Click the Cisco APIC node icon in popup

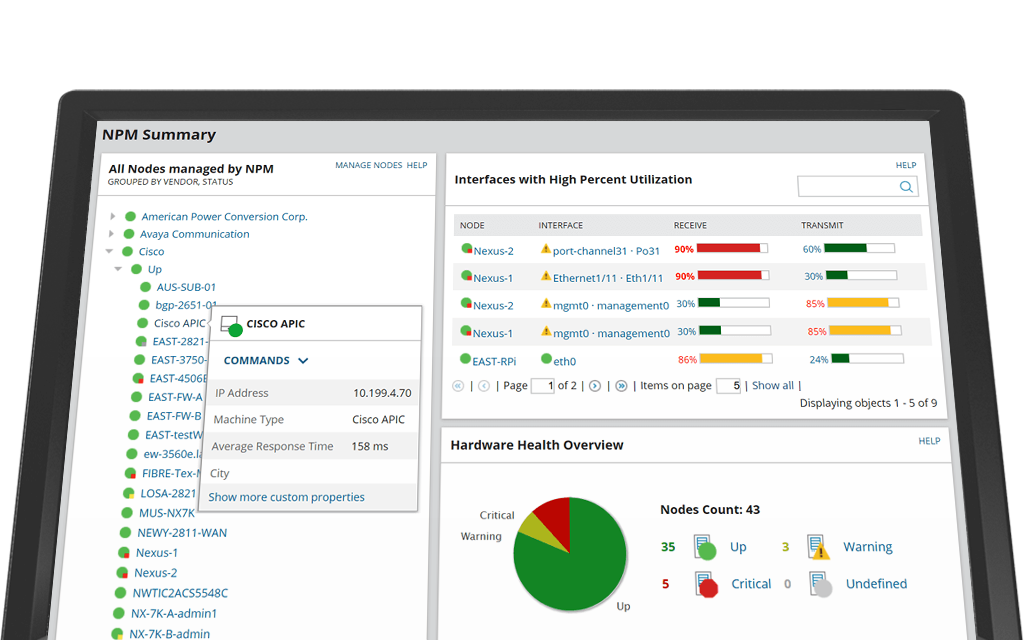[x=230, y=325]
